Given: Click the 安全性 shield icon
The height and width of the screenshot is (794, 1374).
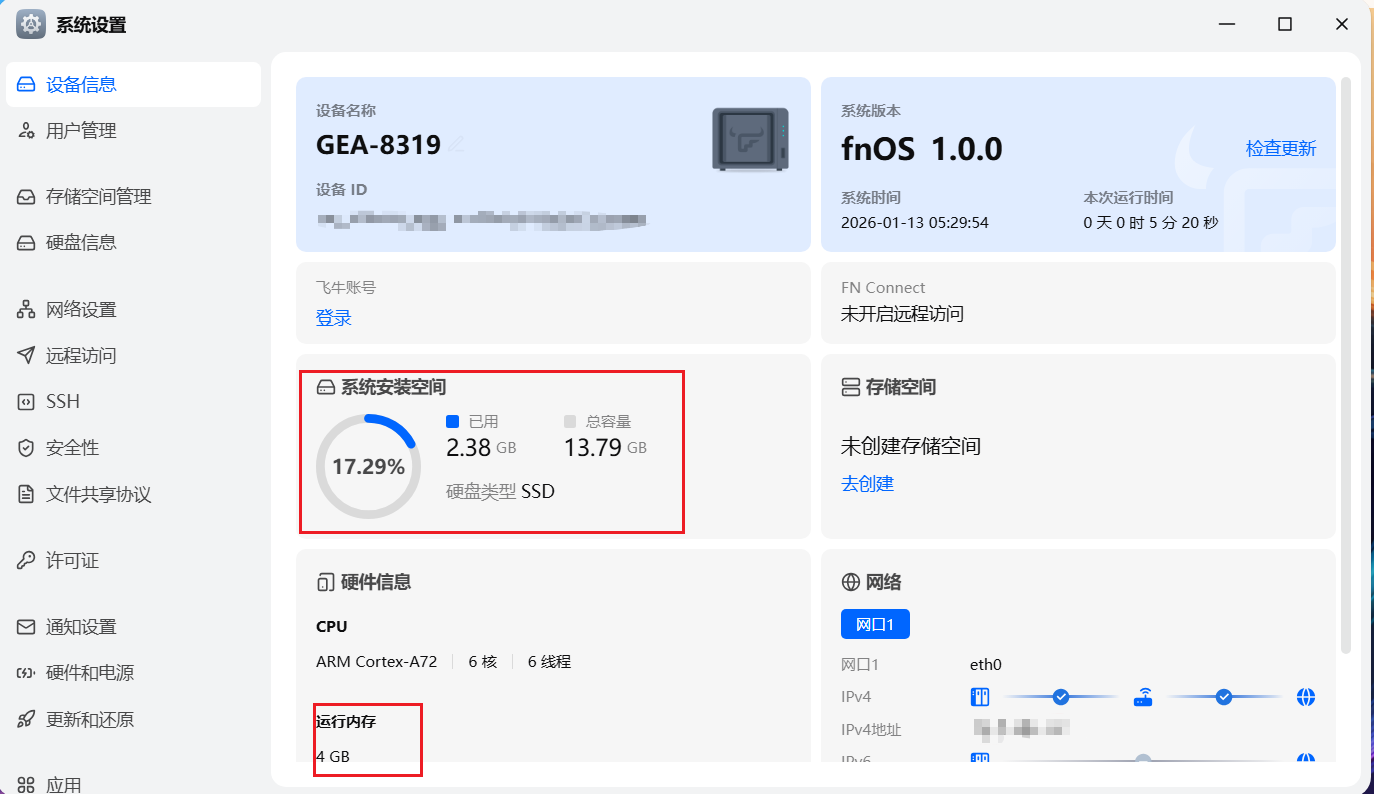Looking at the screenshot, I should [x=26, y=448].
